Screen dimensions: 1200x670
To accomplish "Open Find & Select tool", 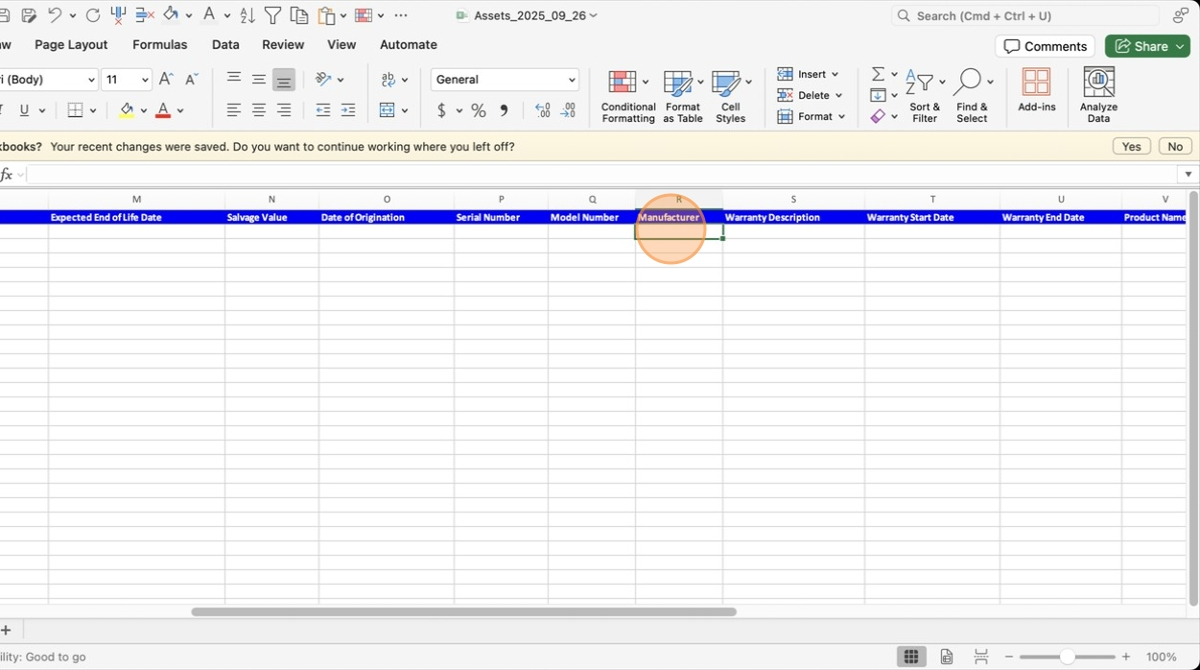I will point(971,96).
